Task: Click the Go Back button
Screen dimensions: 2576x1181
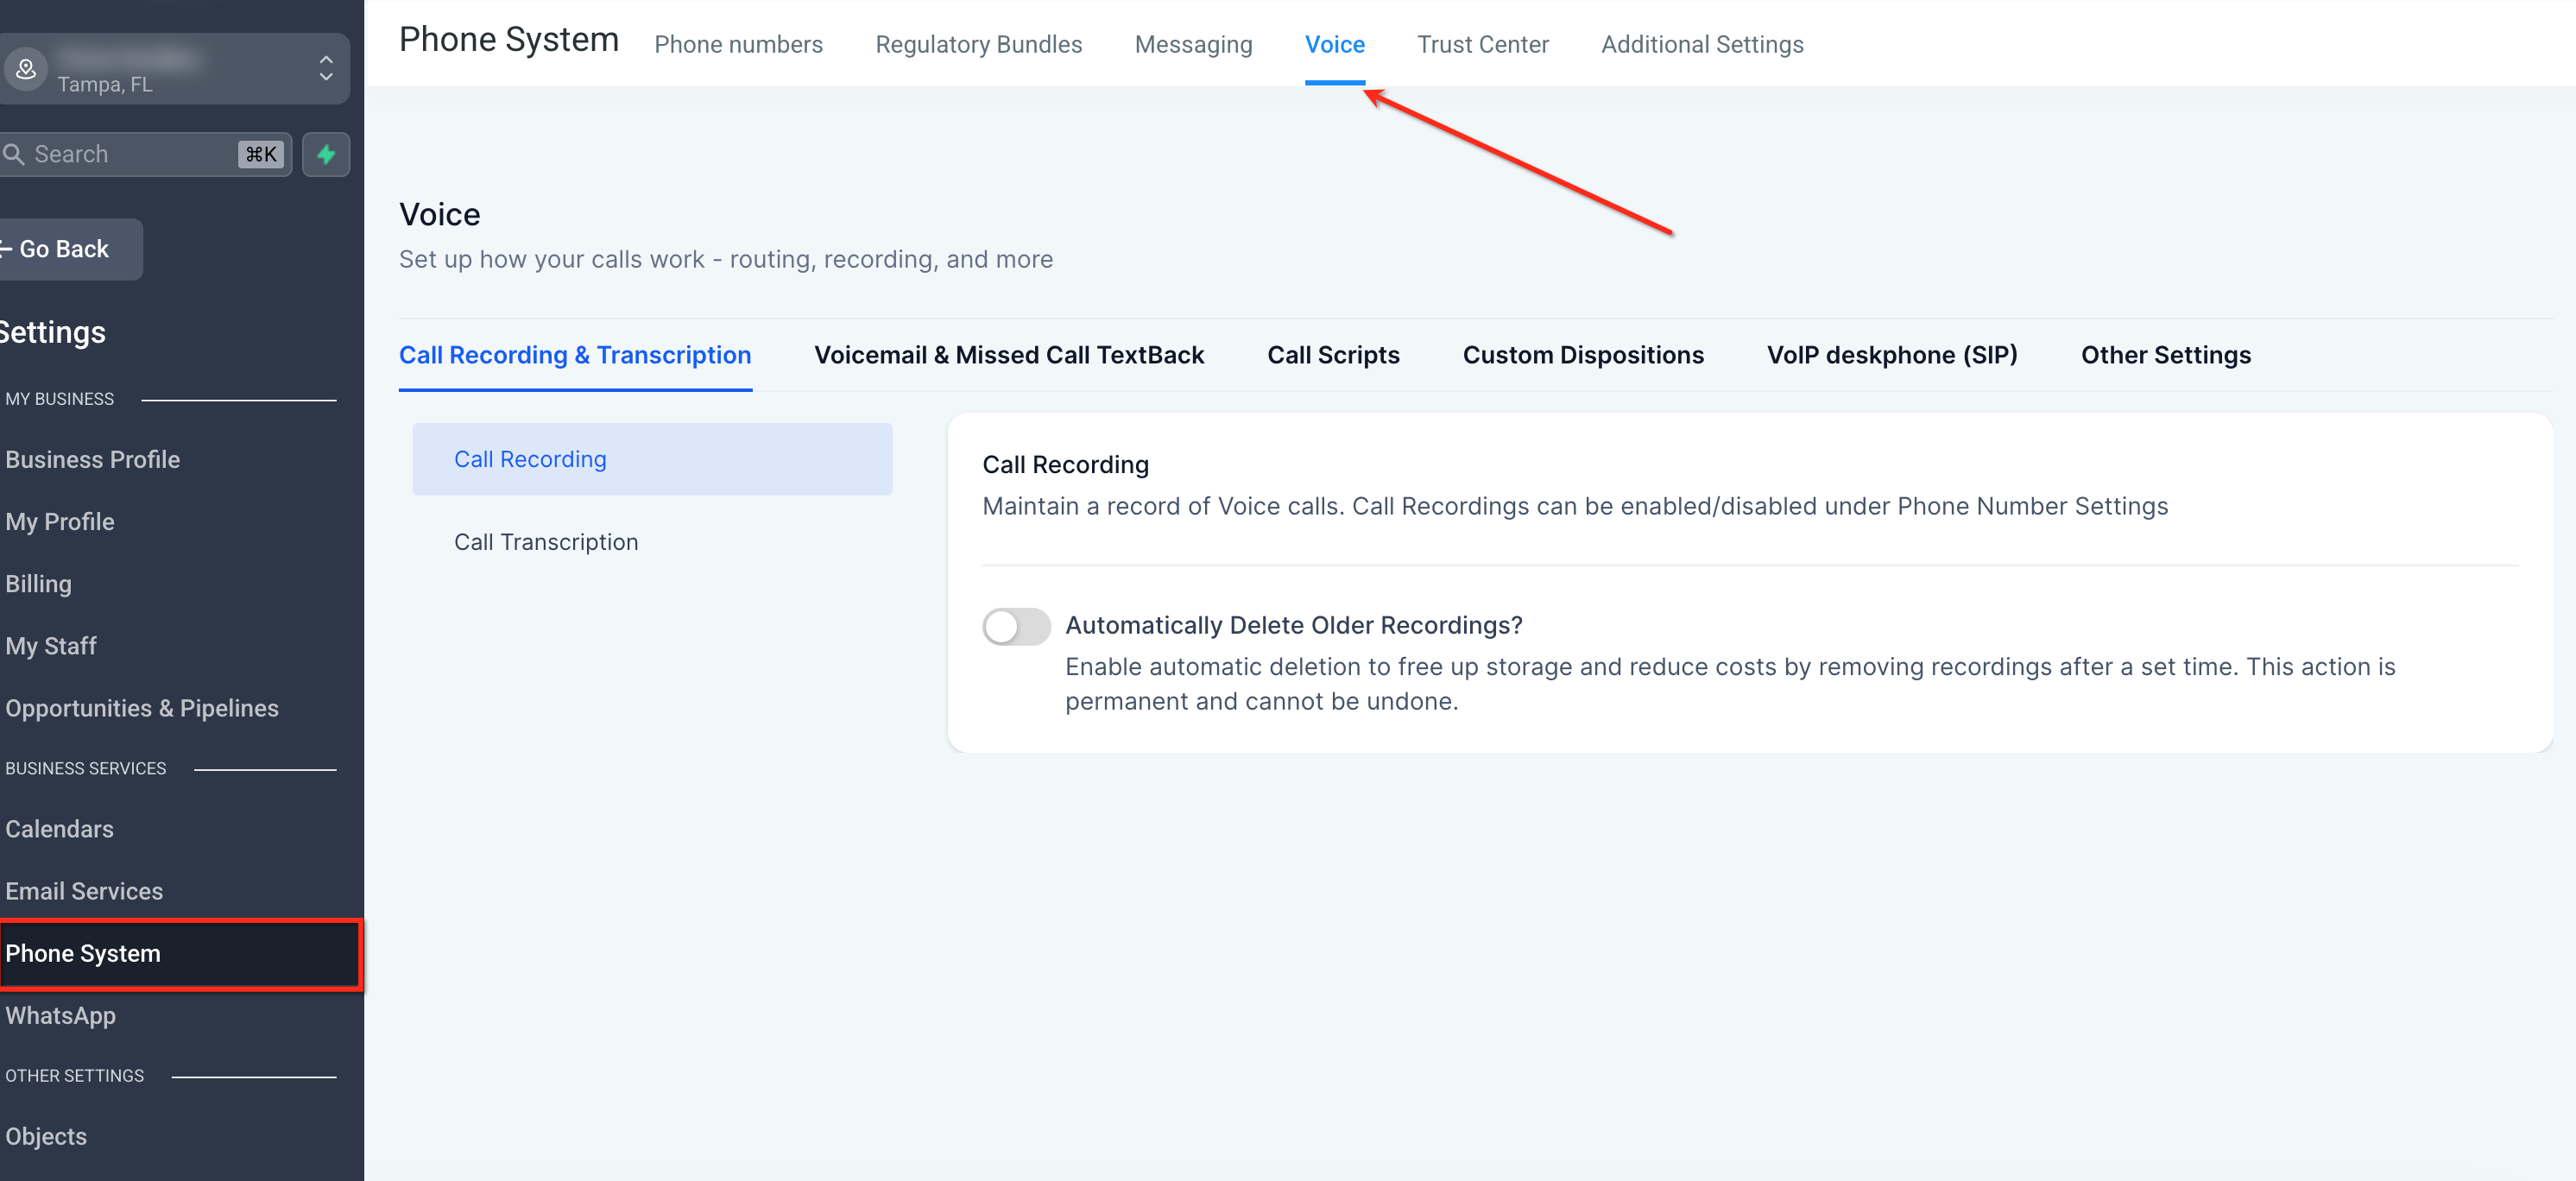Action: 68,249
